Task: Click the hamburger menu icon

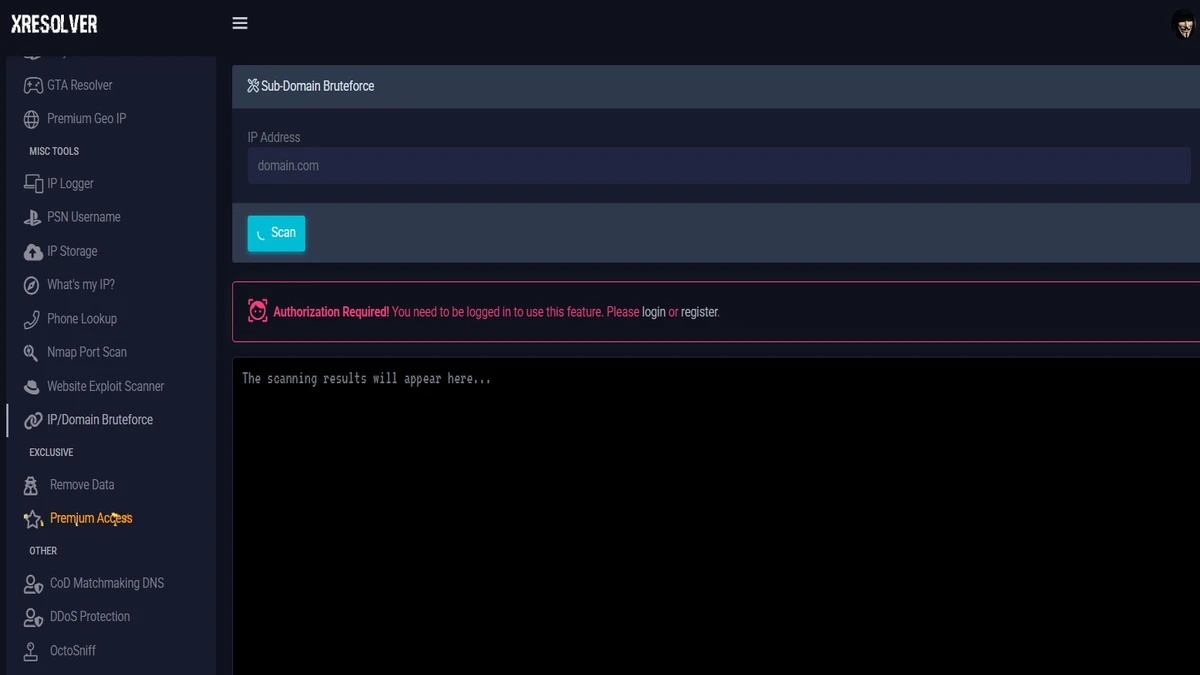Action: pyautogui.click(x=240, y=23)
